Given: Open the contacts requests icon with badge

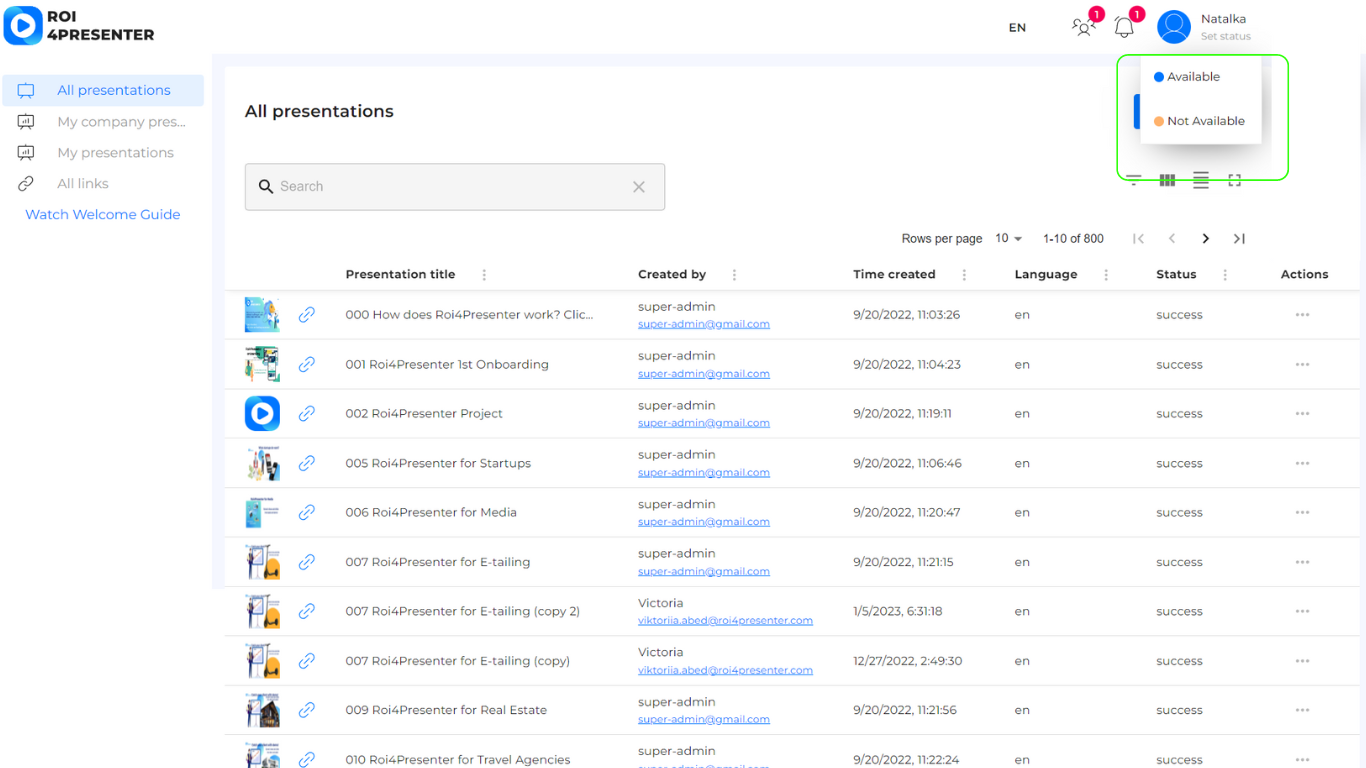Looking at the screenshot, I should tap(1084, 27).
